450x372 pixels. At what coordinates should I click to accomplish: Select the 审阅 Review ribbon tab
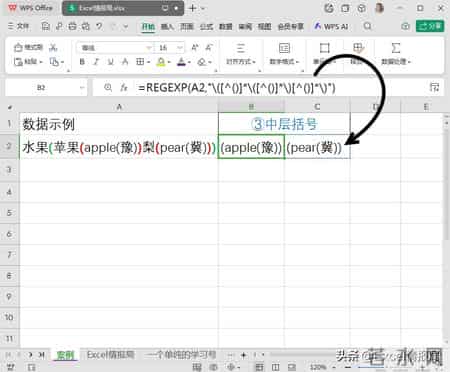(245, 26)
